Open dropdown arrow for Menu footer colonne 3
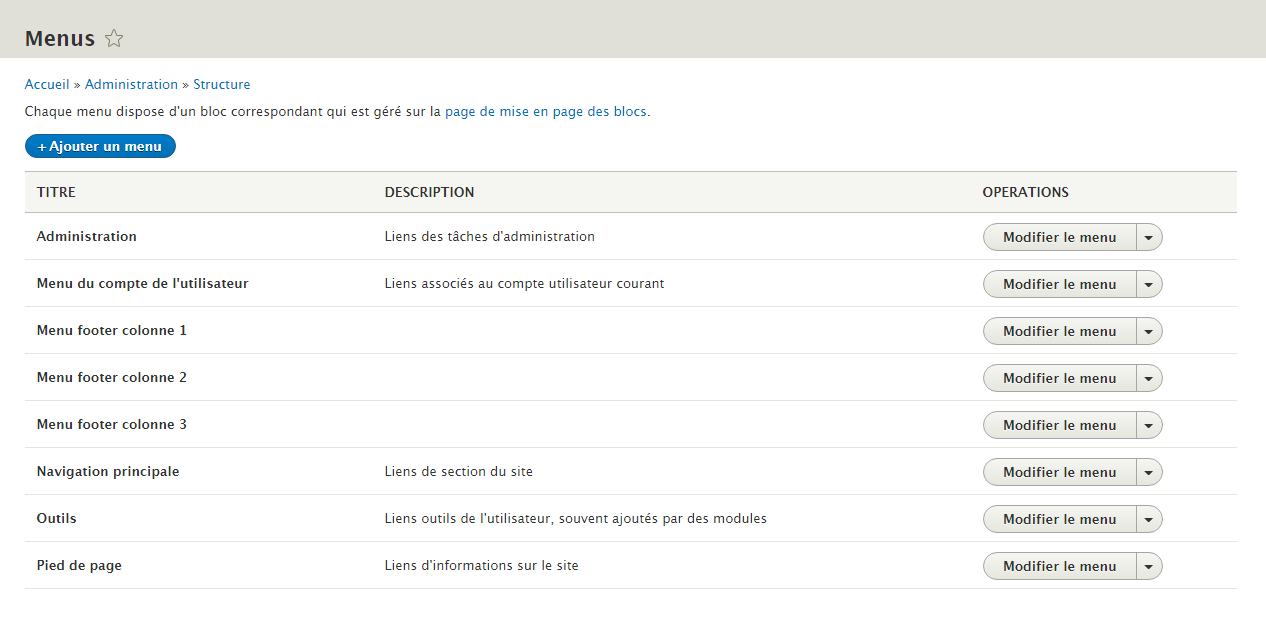Image resolution: width=1266 pixels, height=621 pixels. [1149, 425]
